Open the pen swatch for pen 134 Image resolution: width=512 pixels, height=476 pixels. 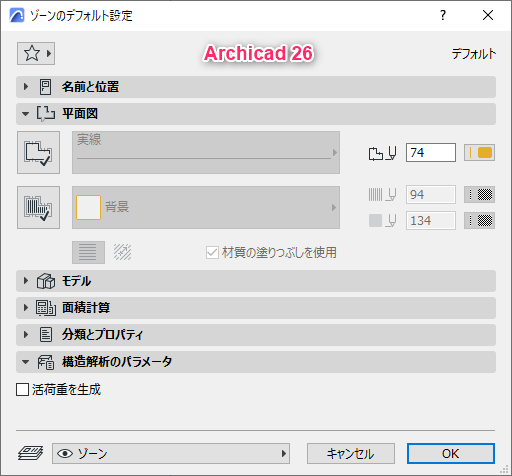coord(479,220)
